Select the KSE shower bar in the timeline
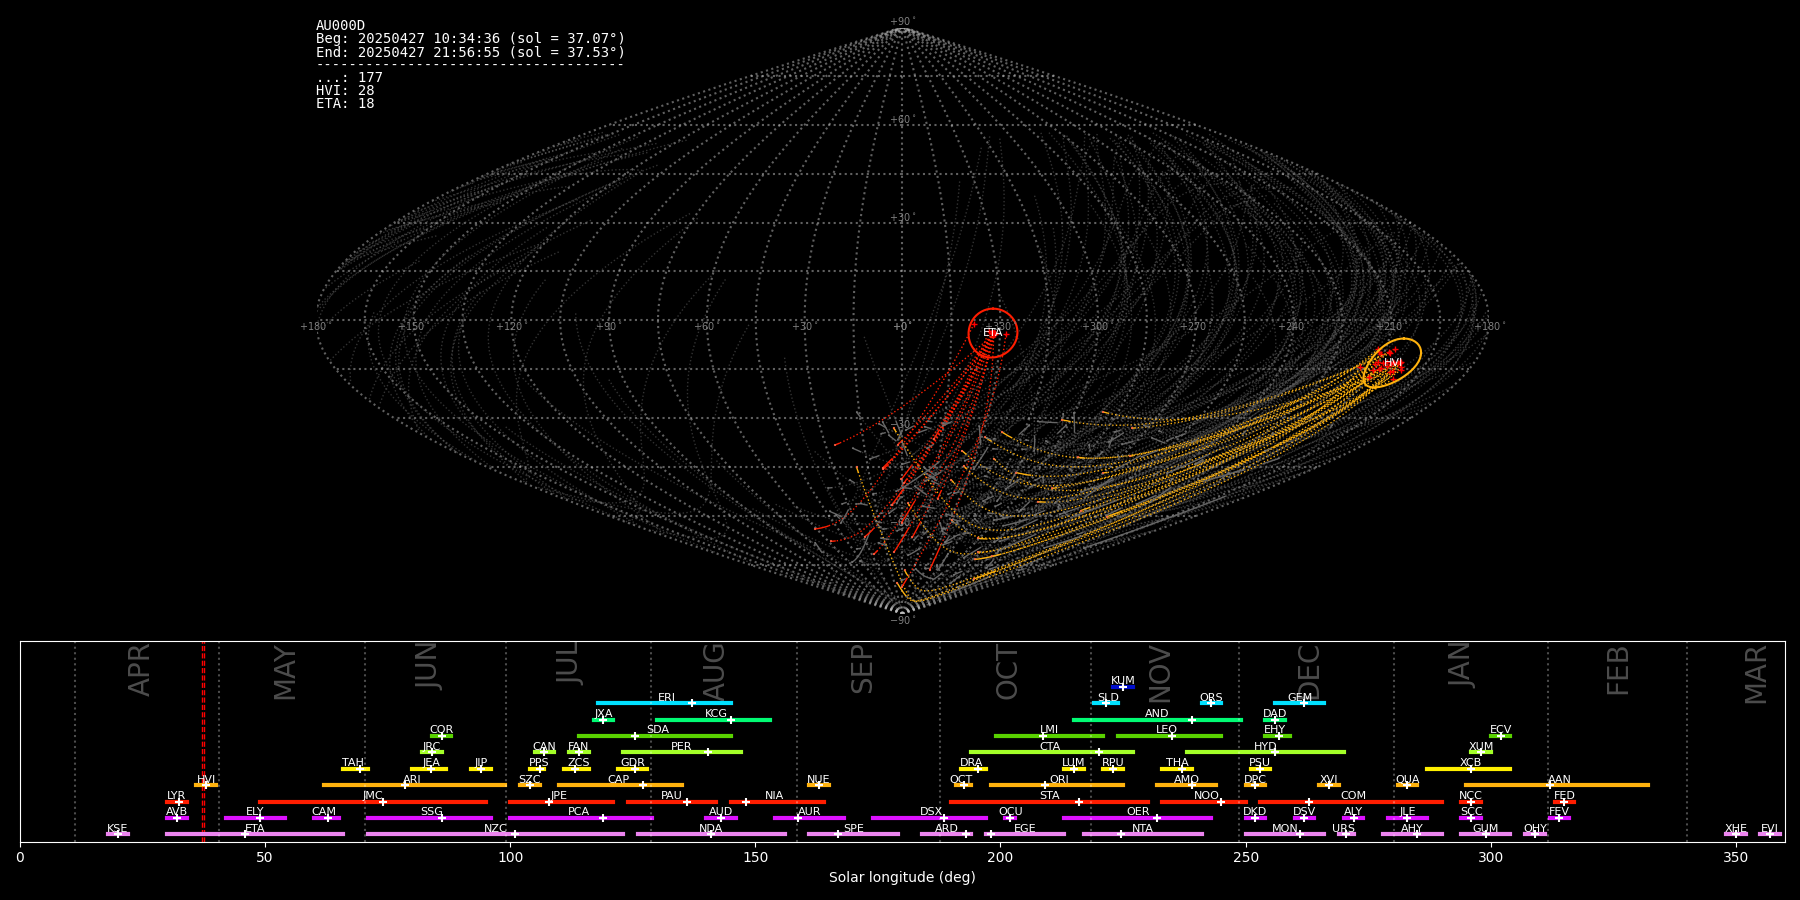This screenshot has width=1800, height=900. (118, 834)
